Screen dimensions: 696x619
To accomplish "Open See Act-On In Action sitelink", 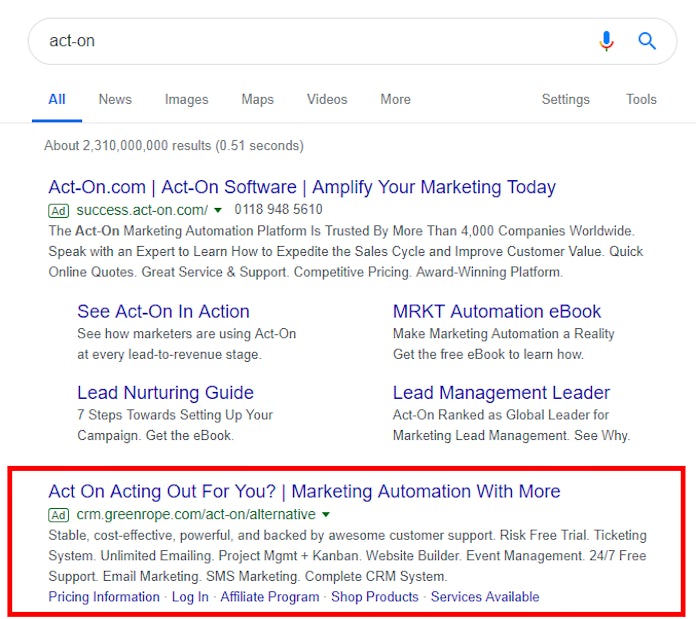I will click(163, 311).
